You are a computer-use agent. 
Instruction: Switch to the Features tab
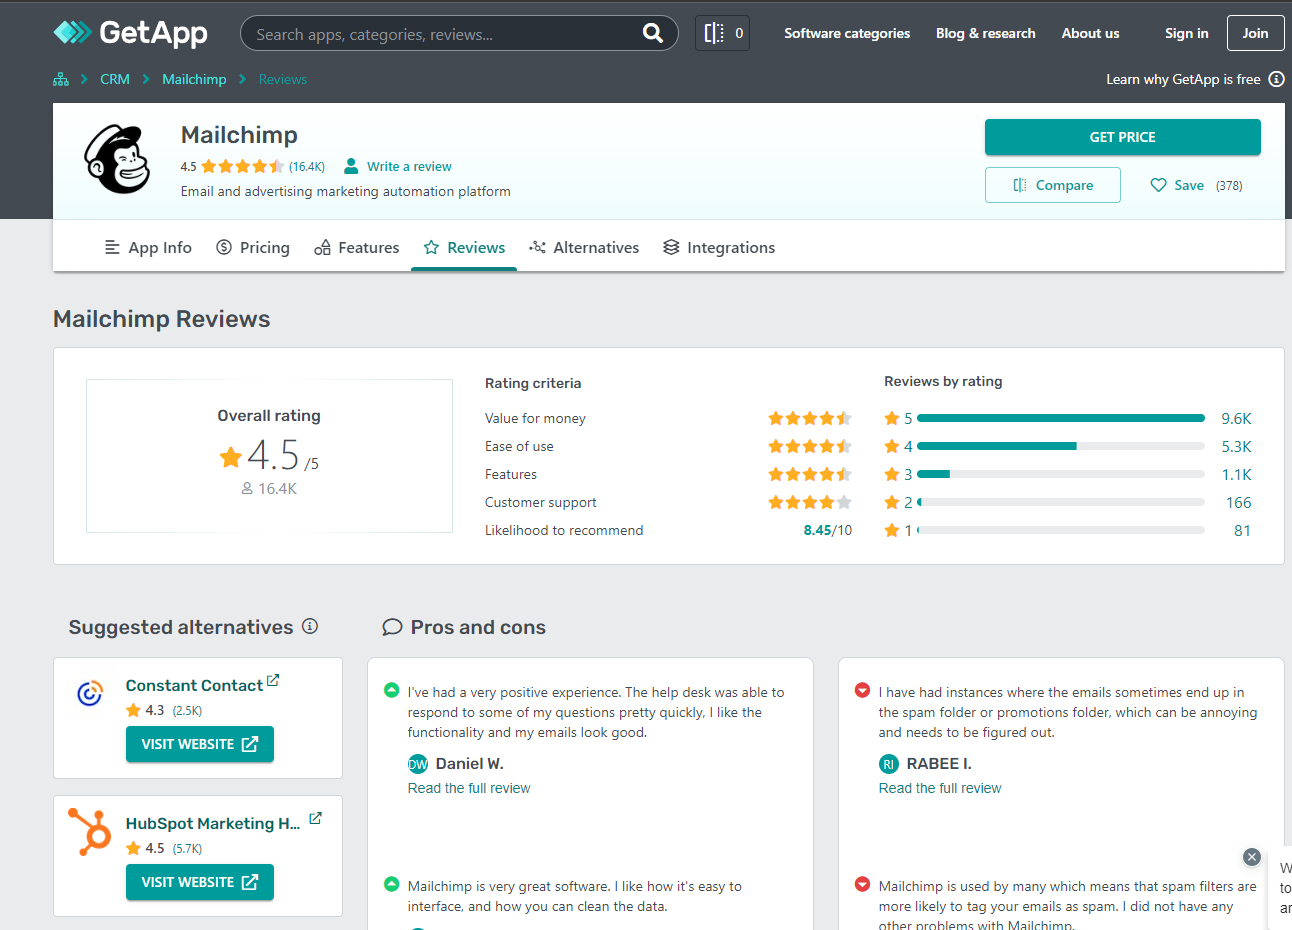click(x=357, y=247)
